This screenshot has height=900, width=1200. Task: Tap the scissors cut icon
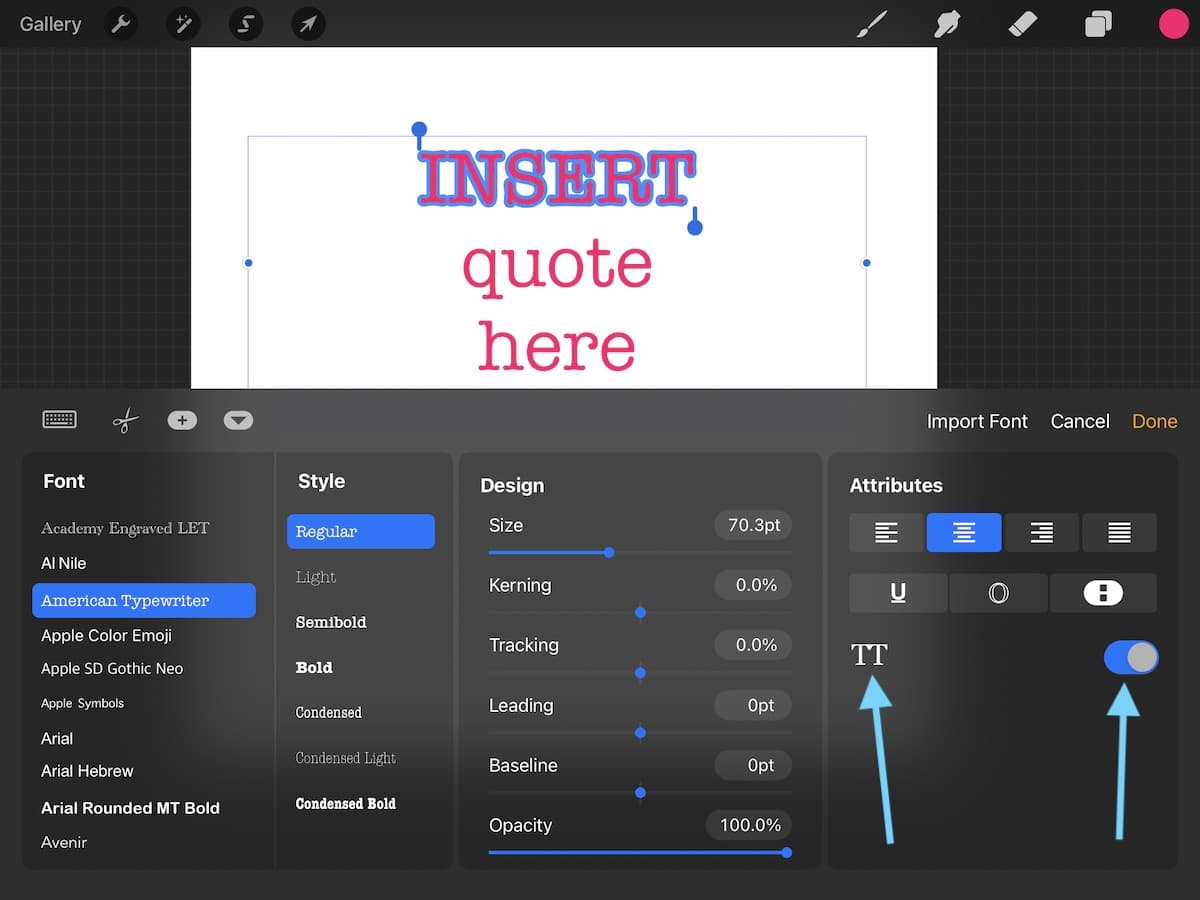coord(124,420)
